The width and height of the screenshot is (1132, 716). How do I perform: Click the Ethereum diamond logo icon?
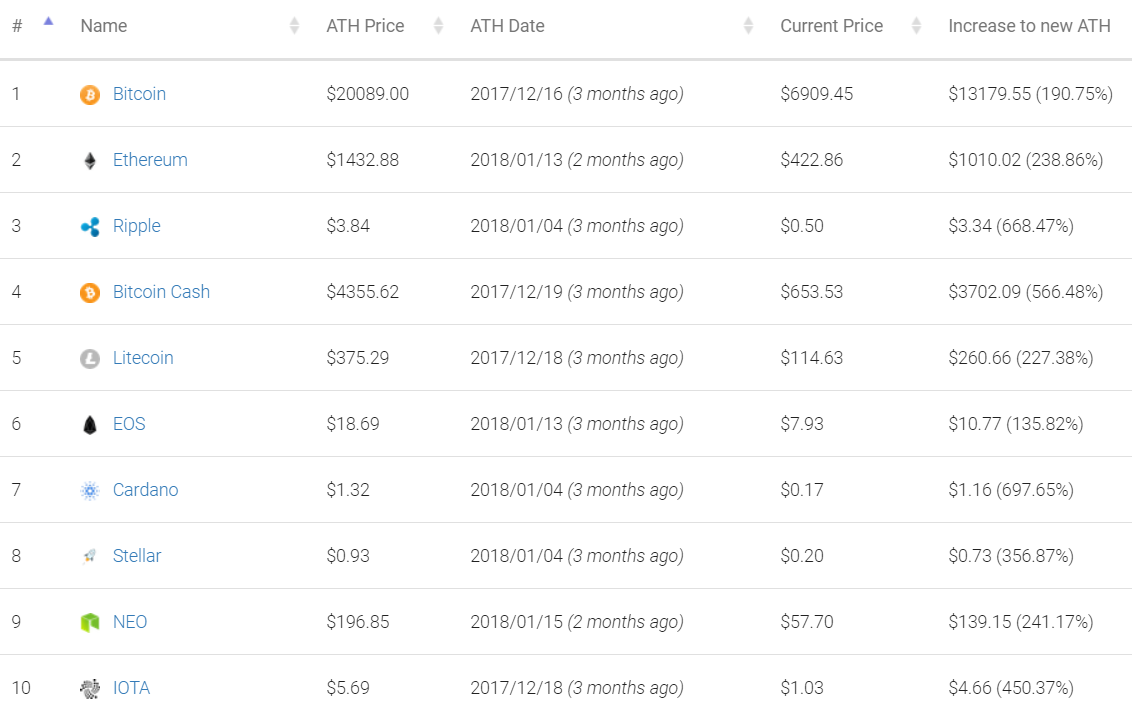point(90,161)
